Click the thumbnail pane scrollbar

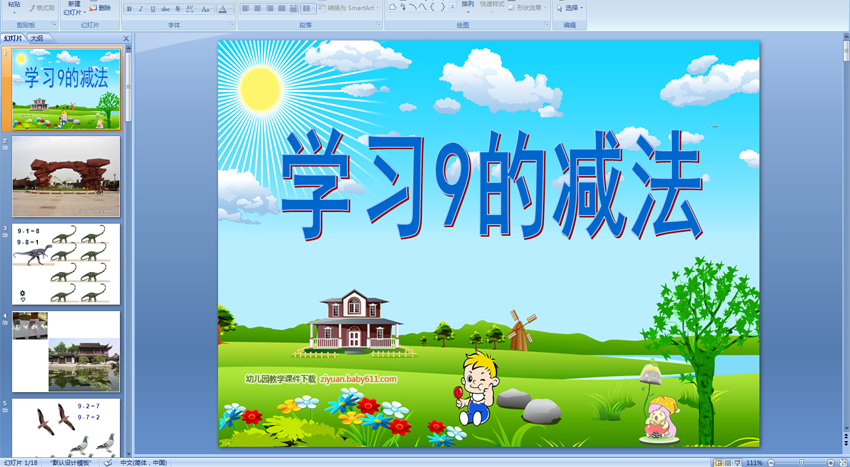[x=128, y=87]
